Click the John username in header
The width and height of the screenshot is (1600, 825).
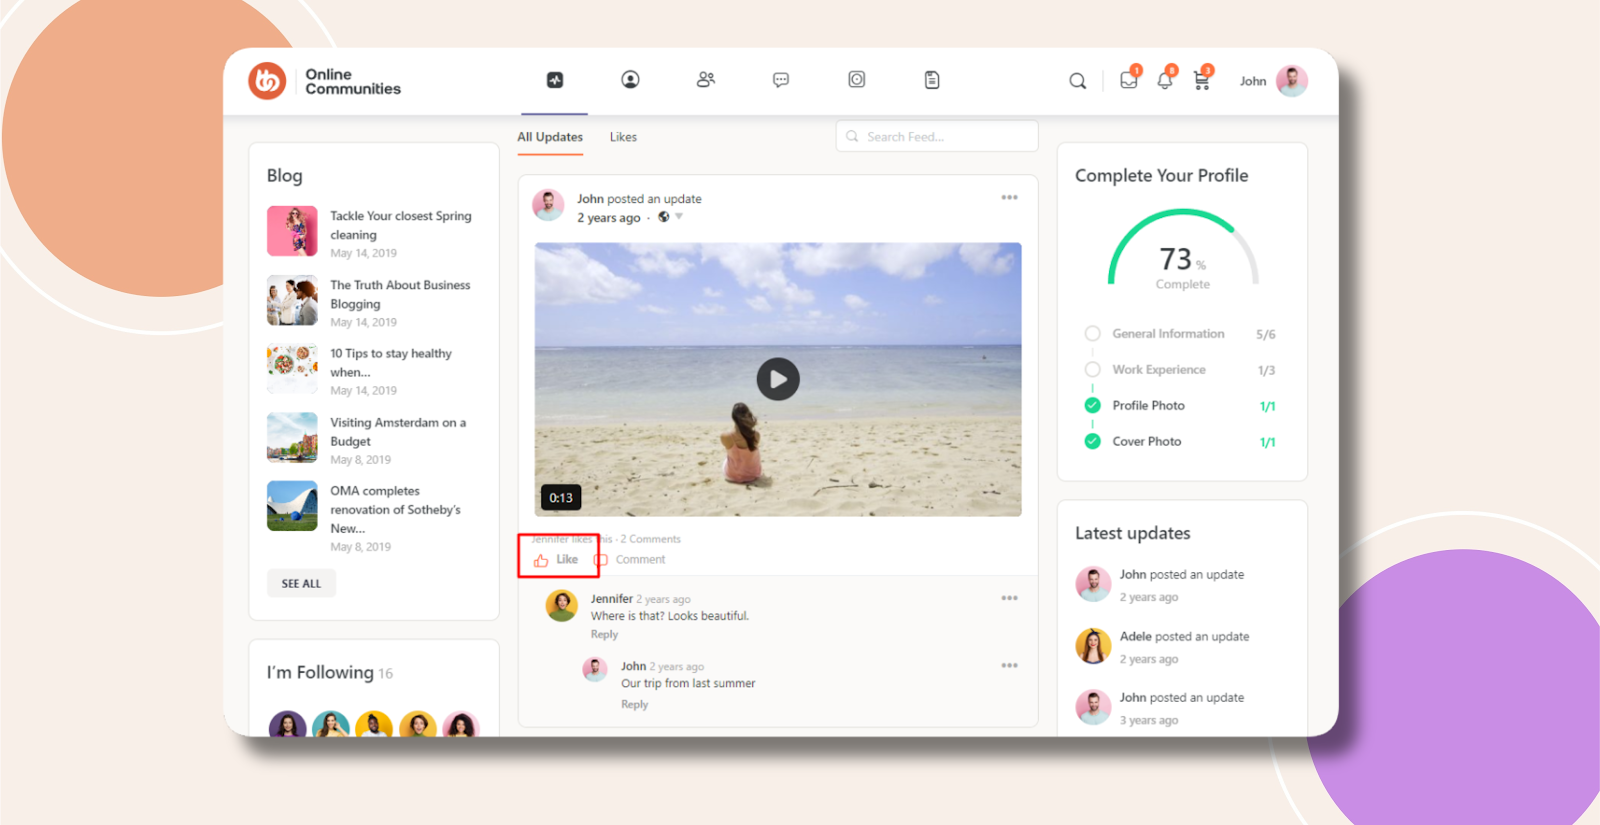coord(1253,81)
